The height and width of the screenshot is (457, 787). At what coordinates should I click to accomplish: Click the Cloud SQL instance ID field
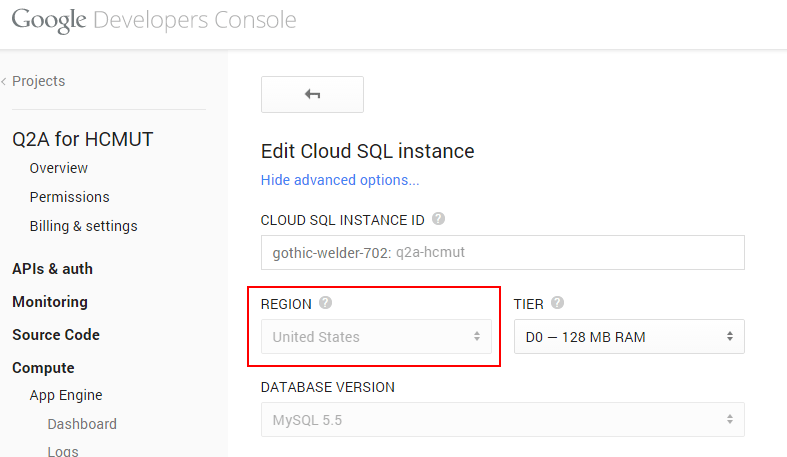click(x=502, y=252)
